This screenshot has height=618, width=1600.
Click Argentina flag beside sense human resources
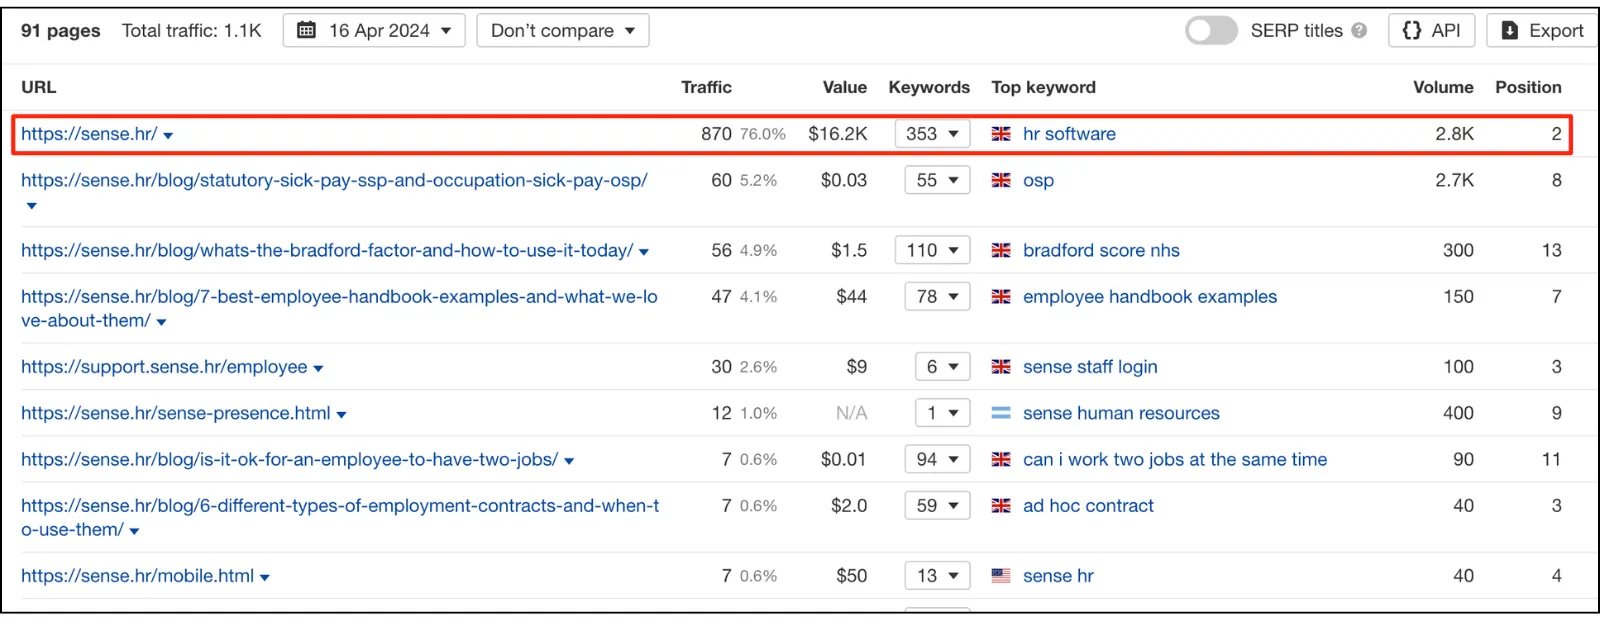pos(1001,413)
